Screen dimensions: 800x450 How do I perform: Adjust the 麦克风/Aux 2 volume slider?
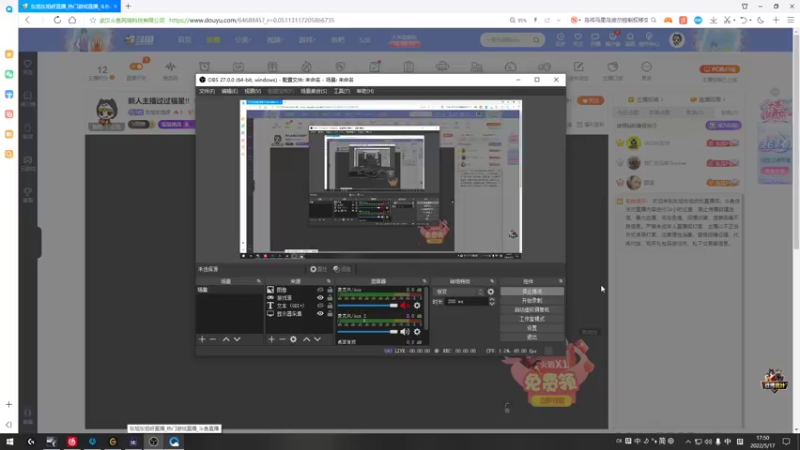click(367, 332)
